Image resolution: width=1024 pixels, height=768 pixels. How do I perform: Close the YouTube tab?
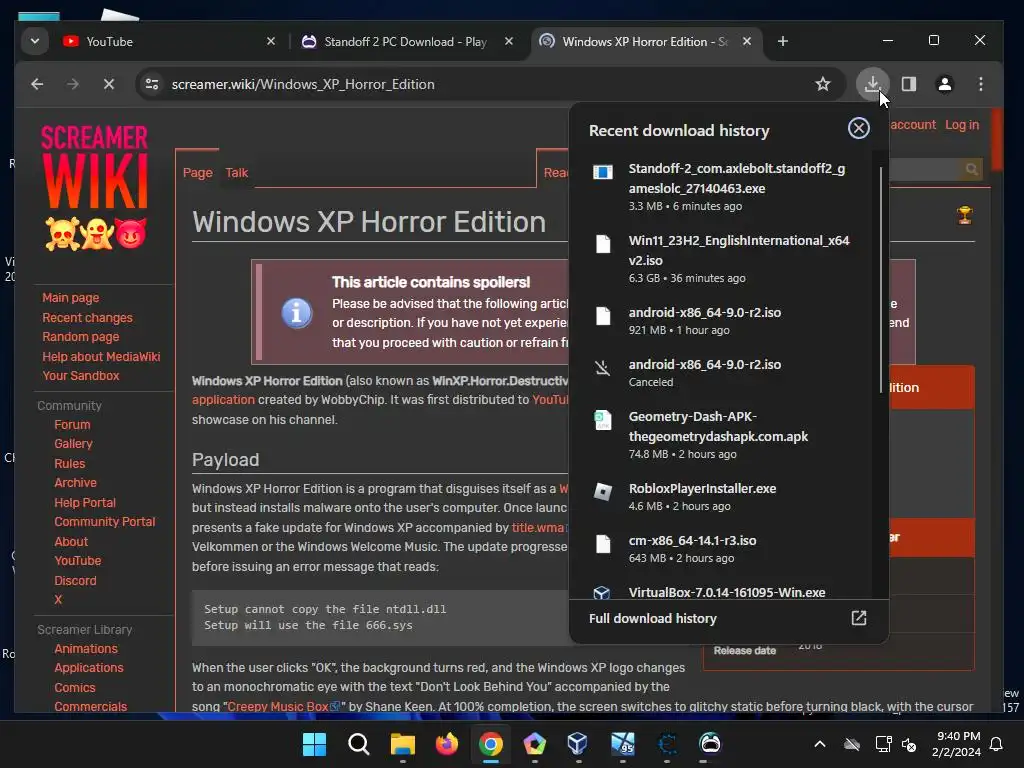271,41
